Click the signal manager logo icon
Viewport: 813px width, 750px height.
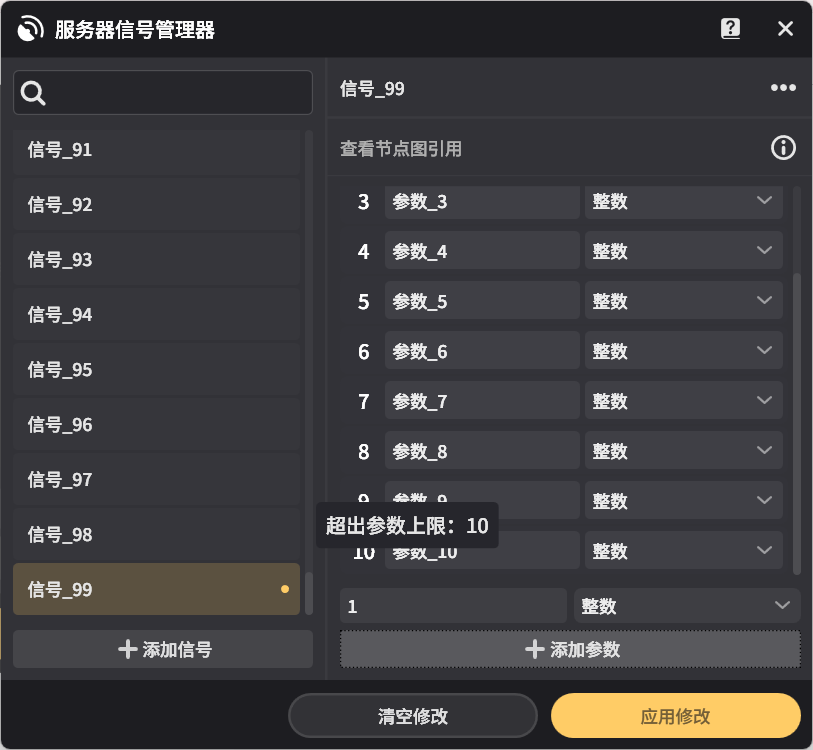click(30, 28)
